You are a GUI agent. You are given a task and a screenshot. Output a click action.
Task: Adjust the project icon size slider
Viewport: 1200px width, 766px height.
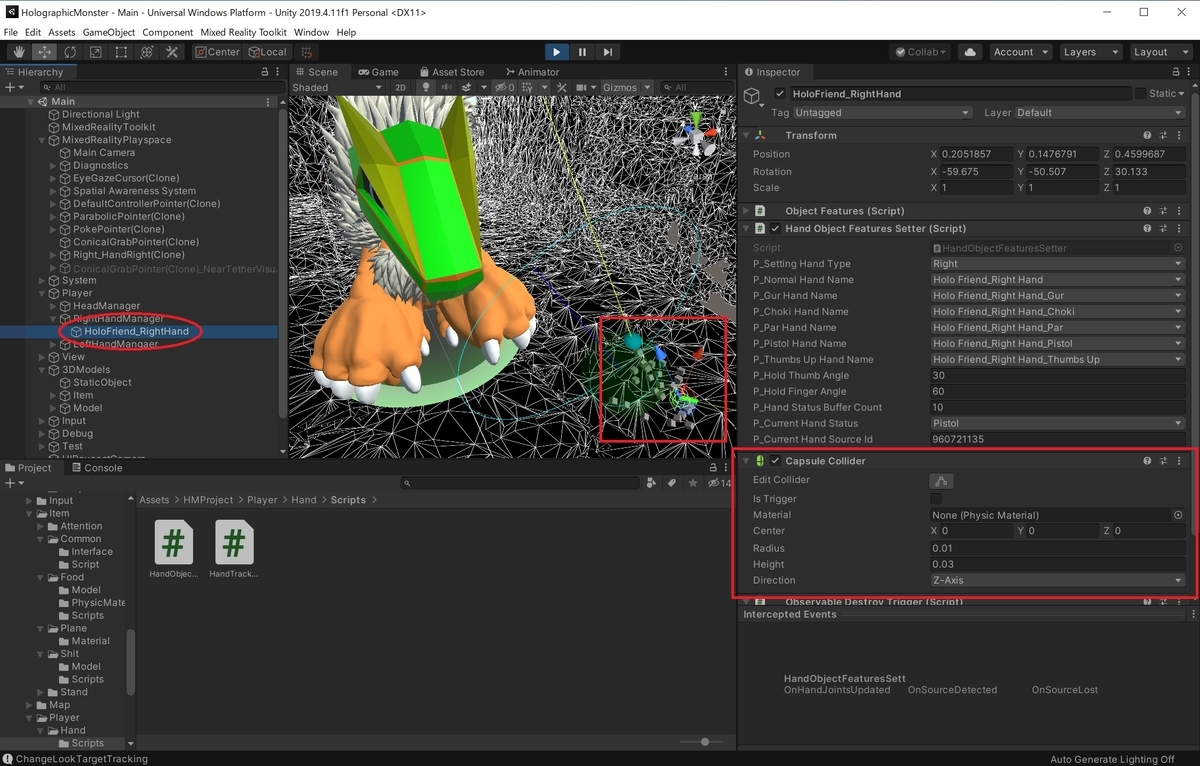pyautogui.click(x=705, y=742)
